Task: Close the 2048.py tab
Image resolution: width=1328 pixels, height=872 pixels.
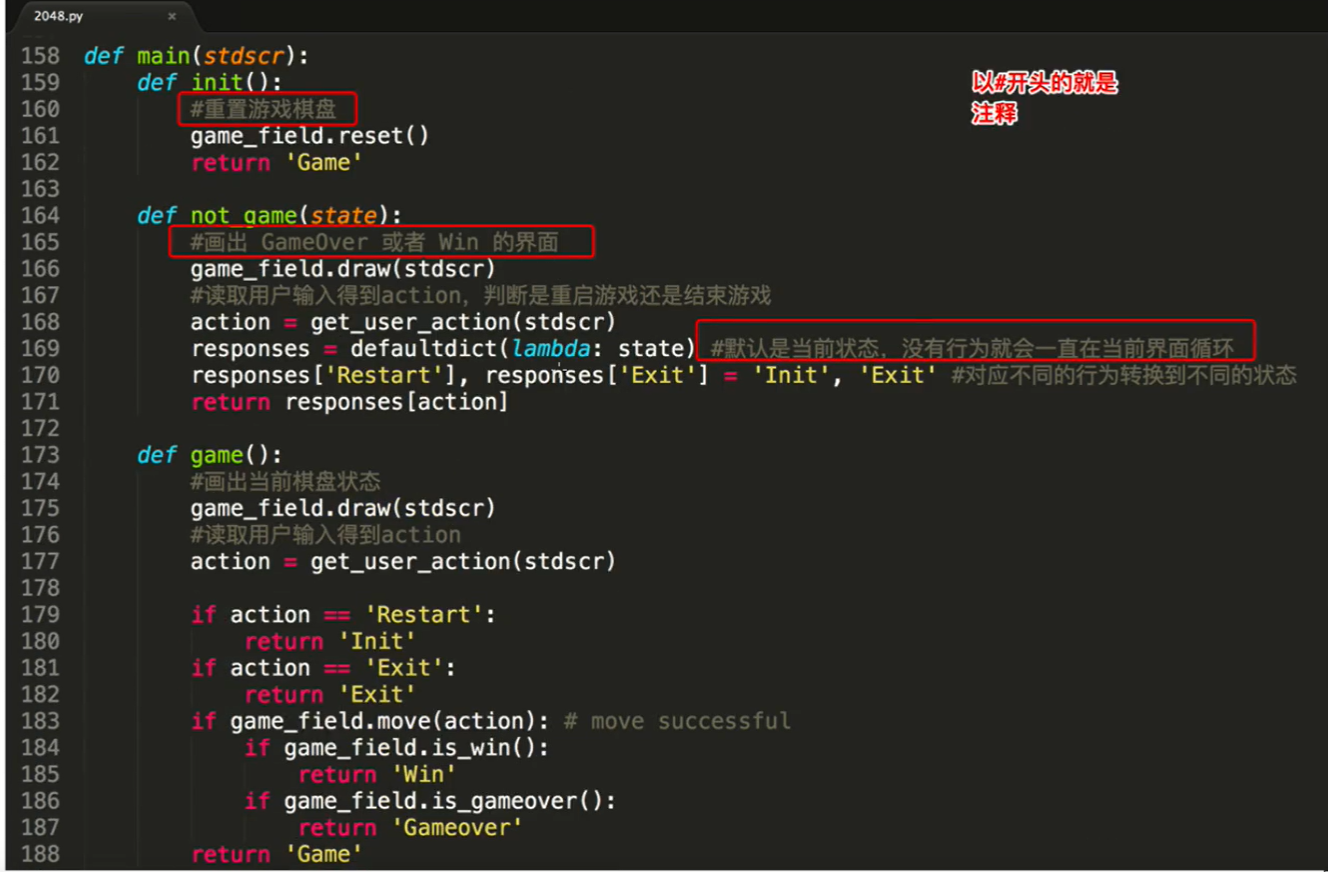Action: pyautogui.click(x=172, y=16)
